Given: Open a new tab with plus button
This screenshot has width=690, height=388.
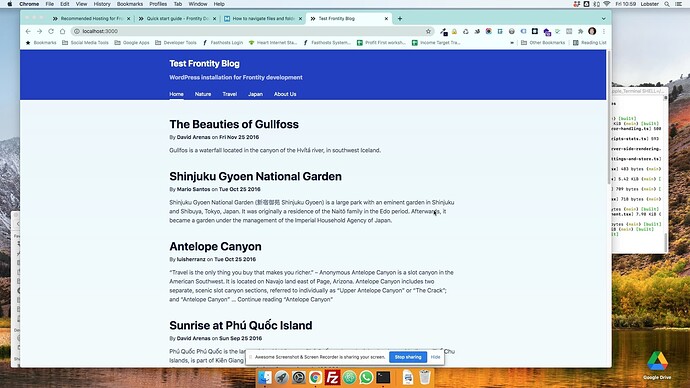Looking at the screenshot, I should point(400,18).
